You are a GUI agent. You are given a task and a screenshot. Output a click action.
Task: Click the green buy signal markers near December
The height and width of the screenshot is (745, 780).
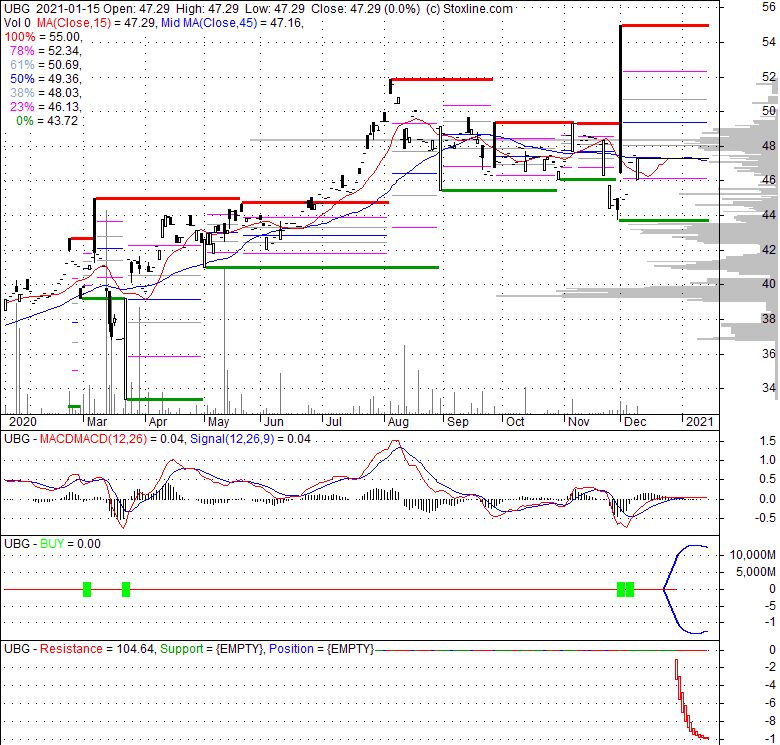point(625,589)
